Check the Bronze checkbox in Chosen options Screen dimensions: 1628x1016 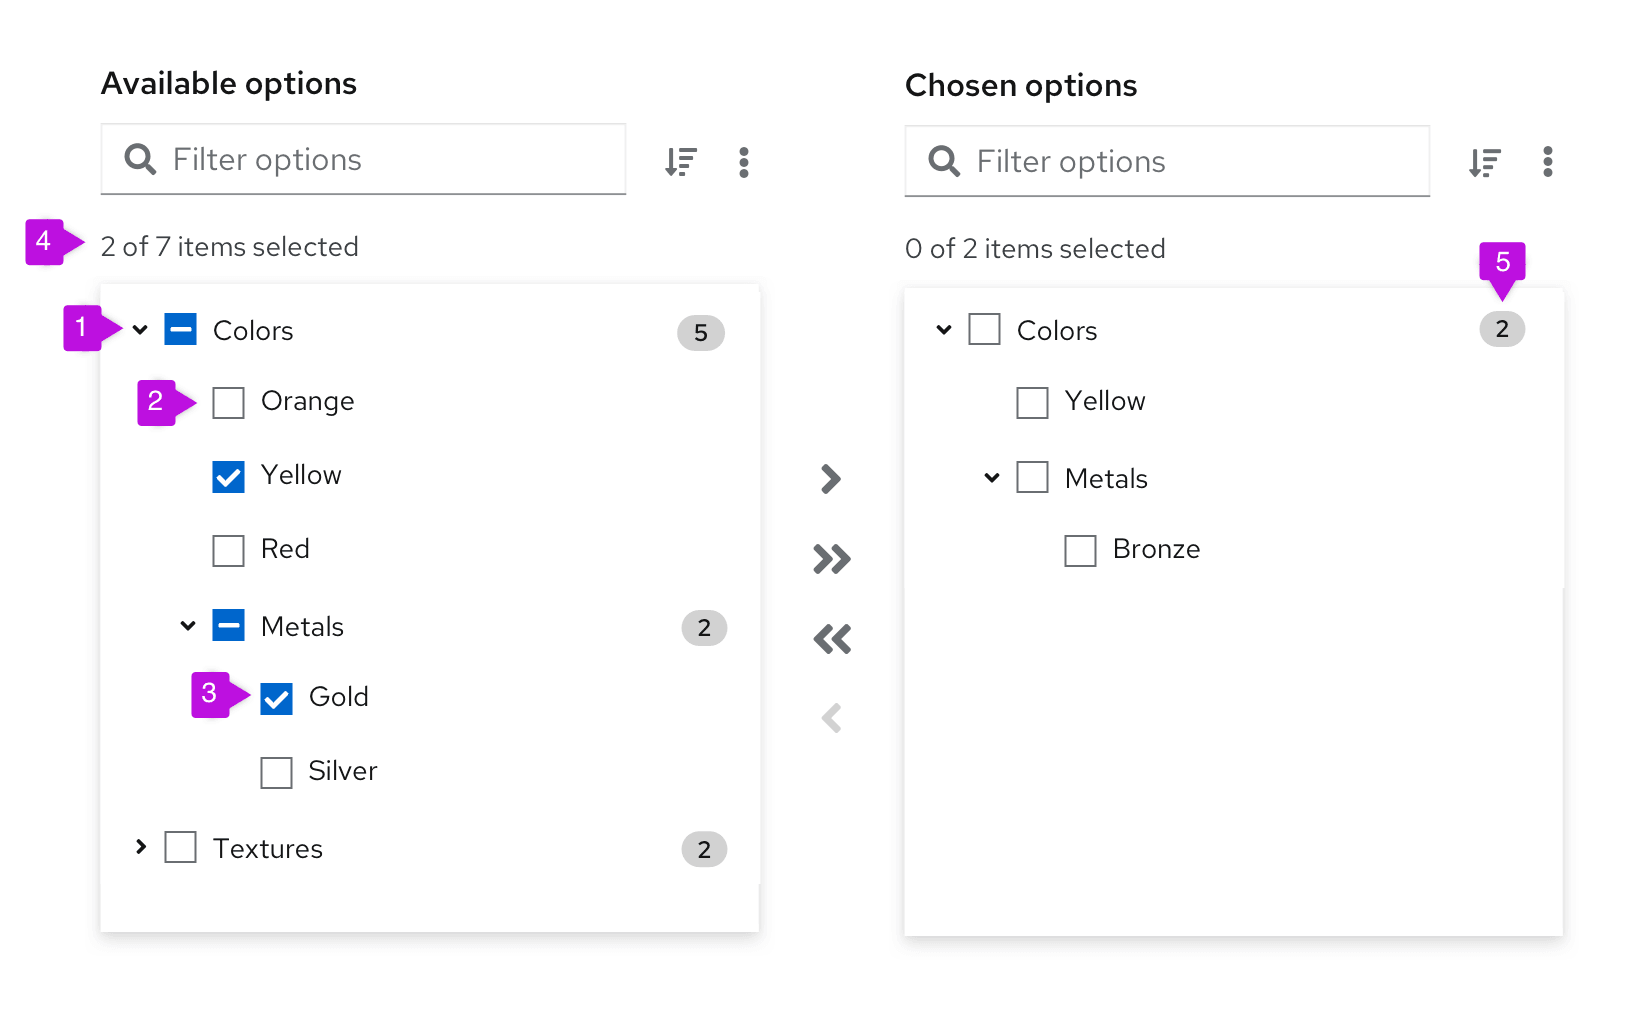click(1080, 551)
